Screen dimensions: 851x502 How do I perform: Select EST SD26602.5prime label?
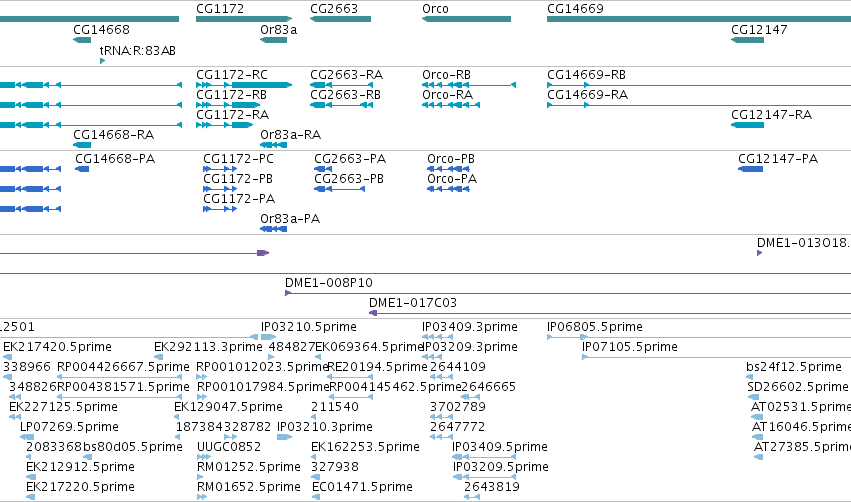pyautogui.click(x=798, y=387)
